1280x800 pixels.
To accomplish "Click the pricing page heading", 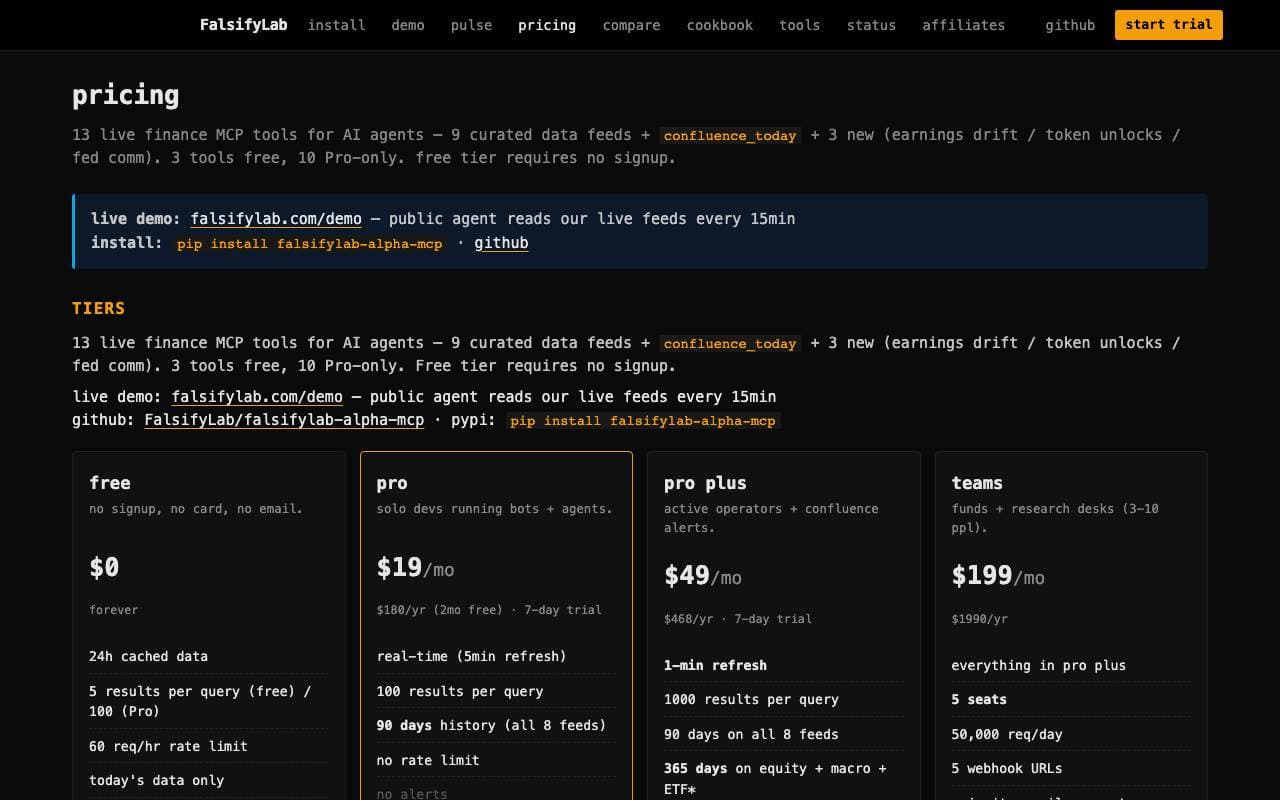I will [x=126, y=95].
